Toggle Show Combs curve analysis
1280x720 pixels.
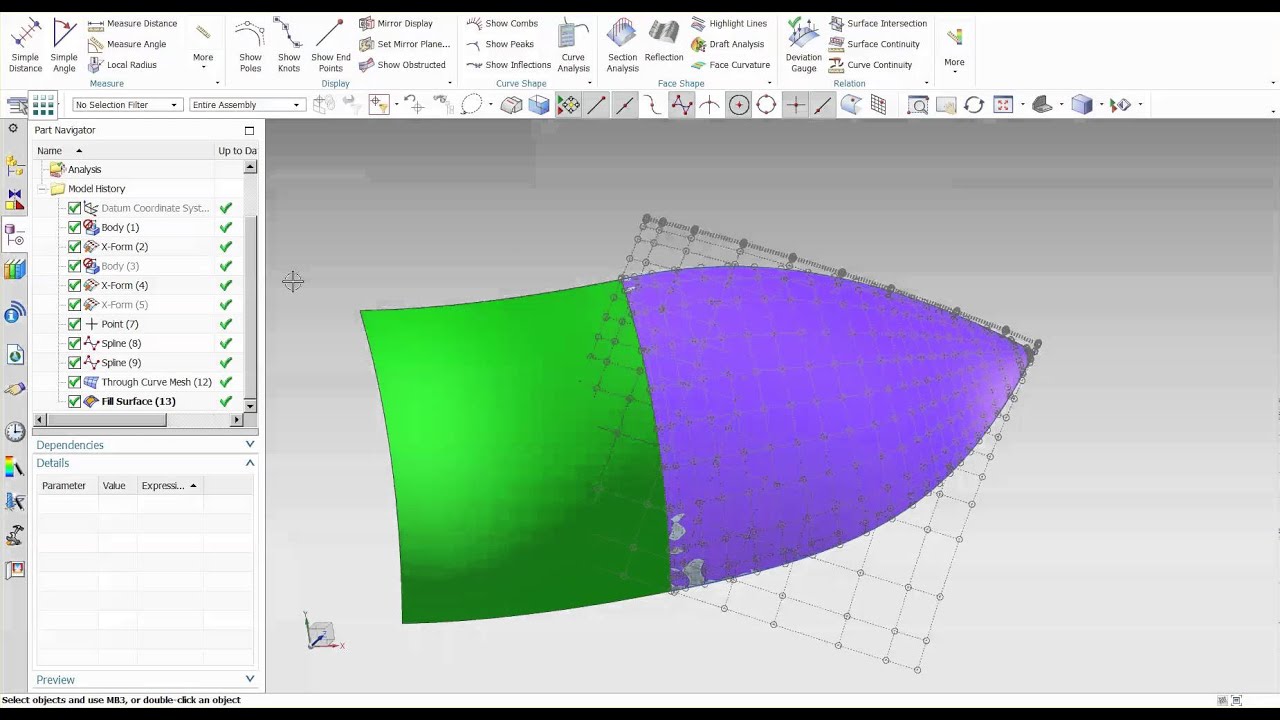(x=502, y=24)
